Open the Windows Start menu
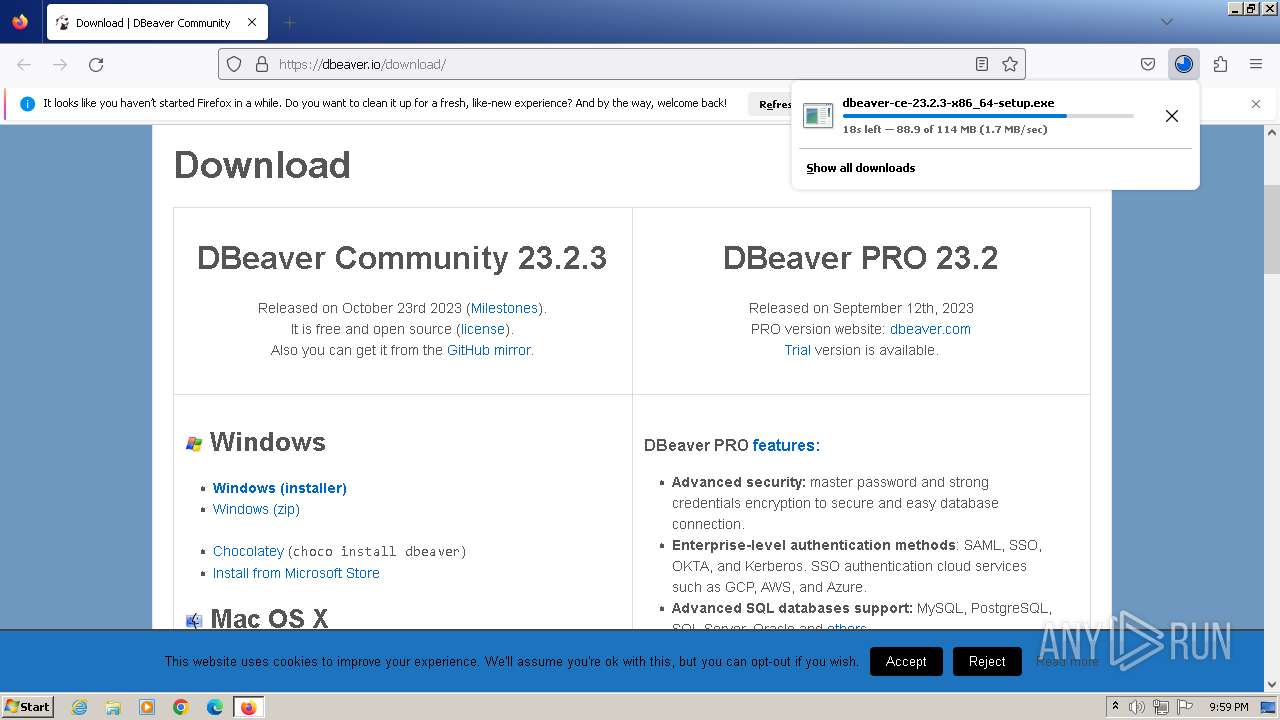This screenshot has height=720, width=1280. click(x=28, y=707)
